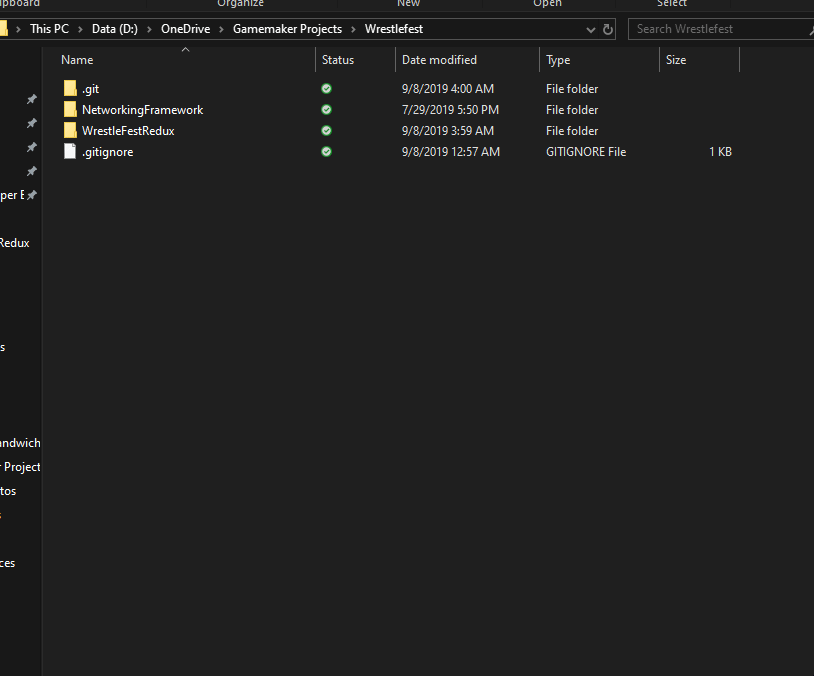Refresh the Wrestlefest folder view
814x676 pixels.
pyautogui.click(x=608, y=29)
